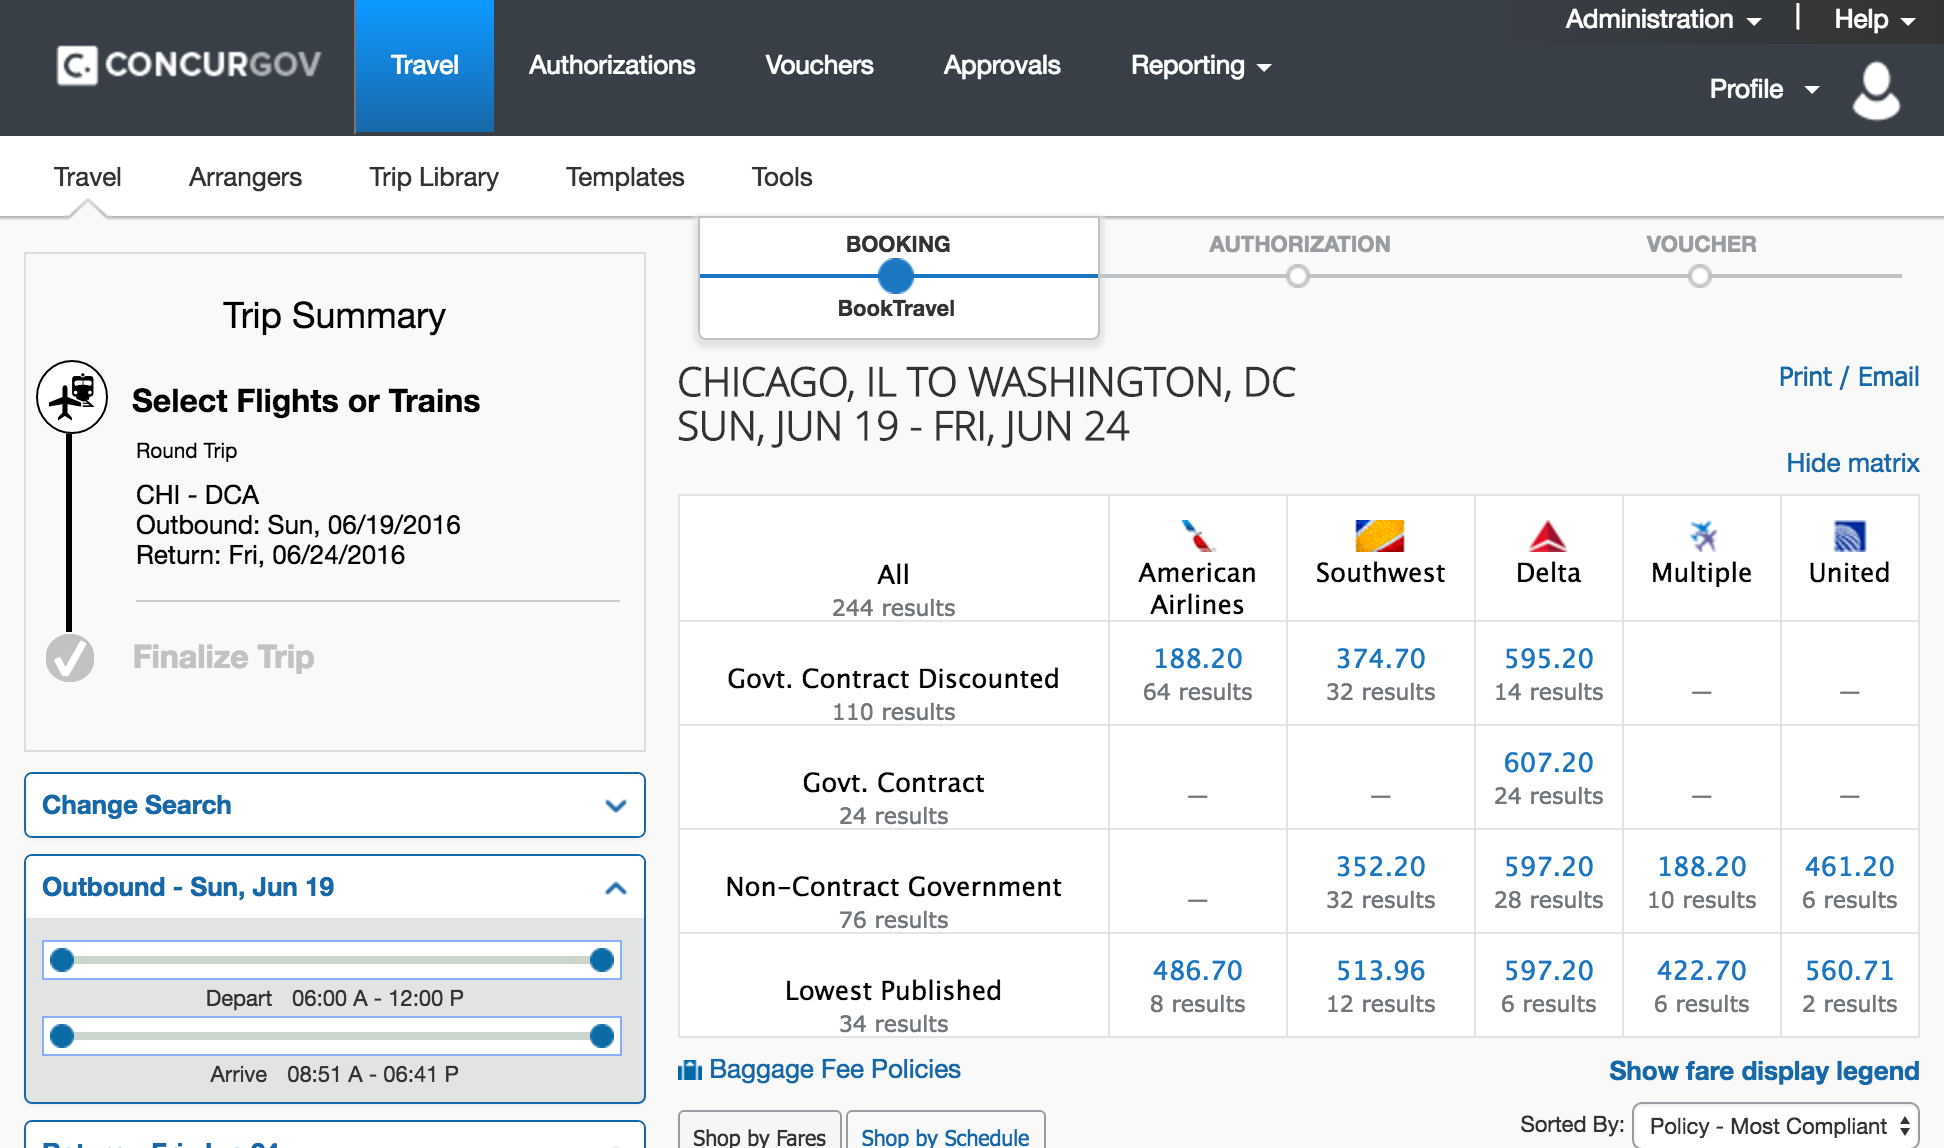Click the user profile avatar icon

pyautogui.click(x=1875, y=91)
